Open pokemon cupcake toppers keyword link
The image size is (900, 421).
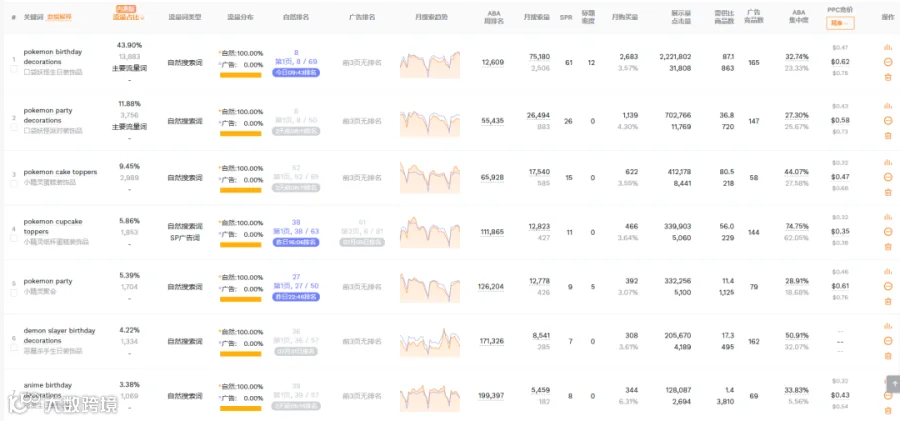click(52, 226)
